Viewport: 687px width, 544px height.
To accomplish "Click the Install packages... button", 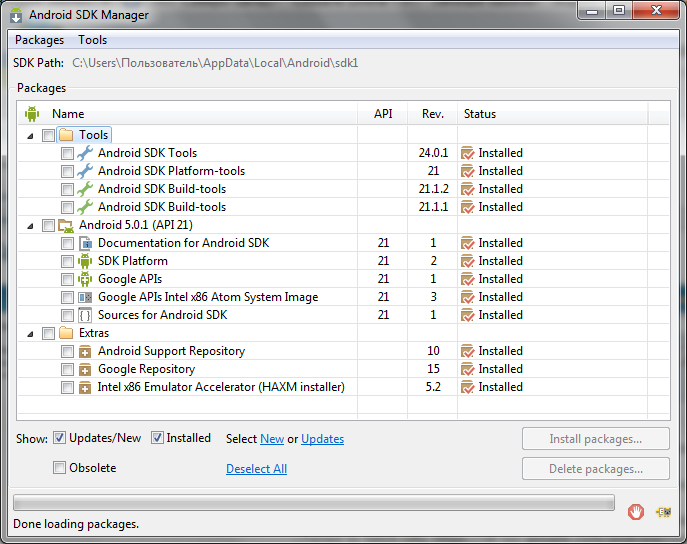I will click(x=595, y=439).
